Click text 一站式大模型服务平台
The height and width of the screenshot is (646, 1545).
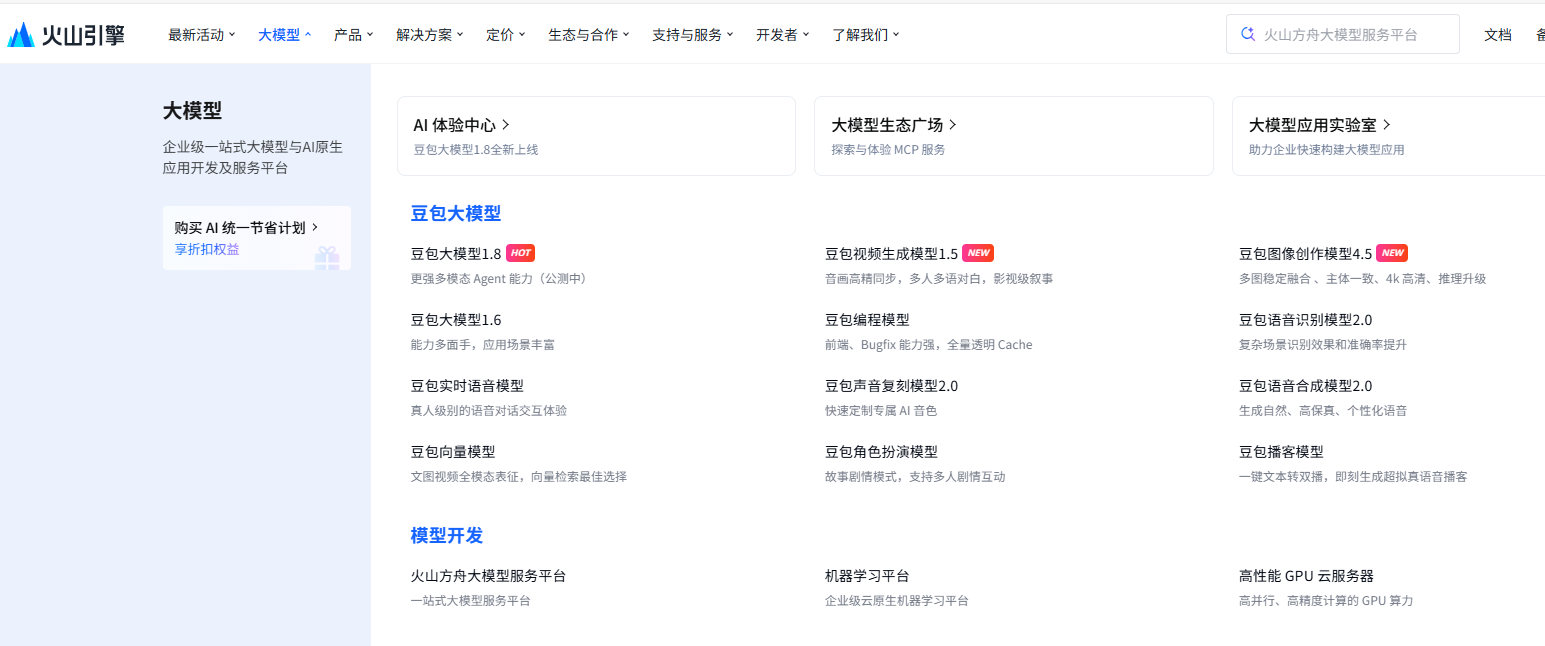click(x=470, y=601)
